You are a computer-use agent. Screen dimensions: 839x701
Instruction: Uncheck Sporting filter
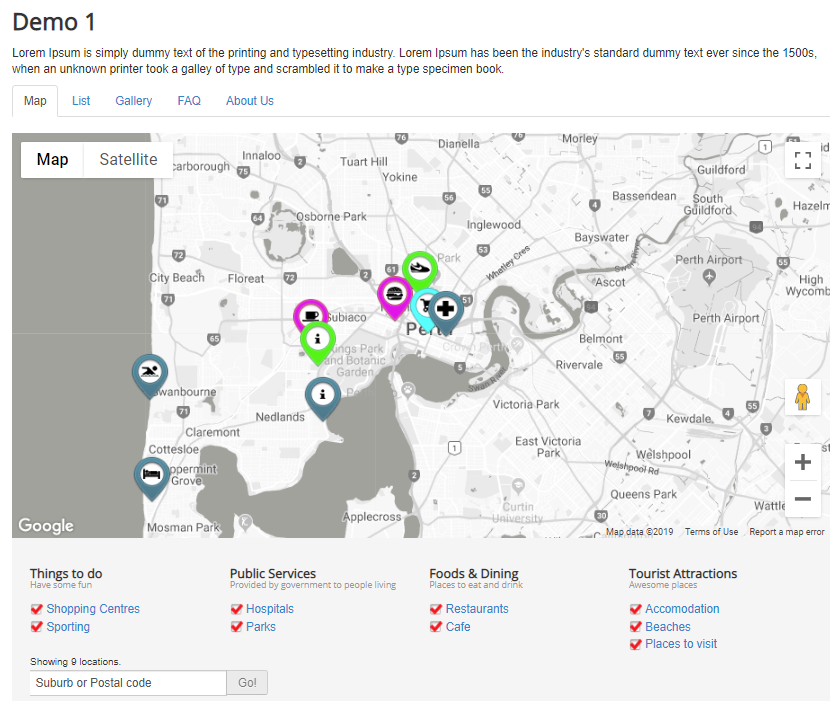pos(37,627)
